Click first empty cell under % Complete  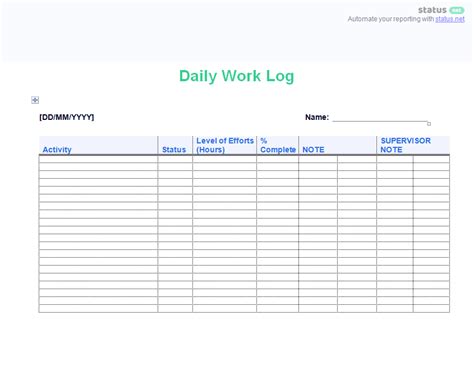(x=278, y=159)
